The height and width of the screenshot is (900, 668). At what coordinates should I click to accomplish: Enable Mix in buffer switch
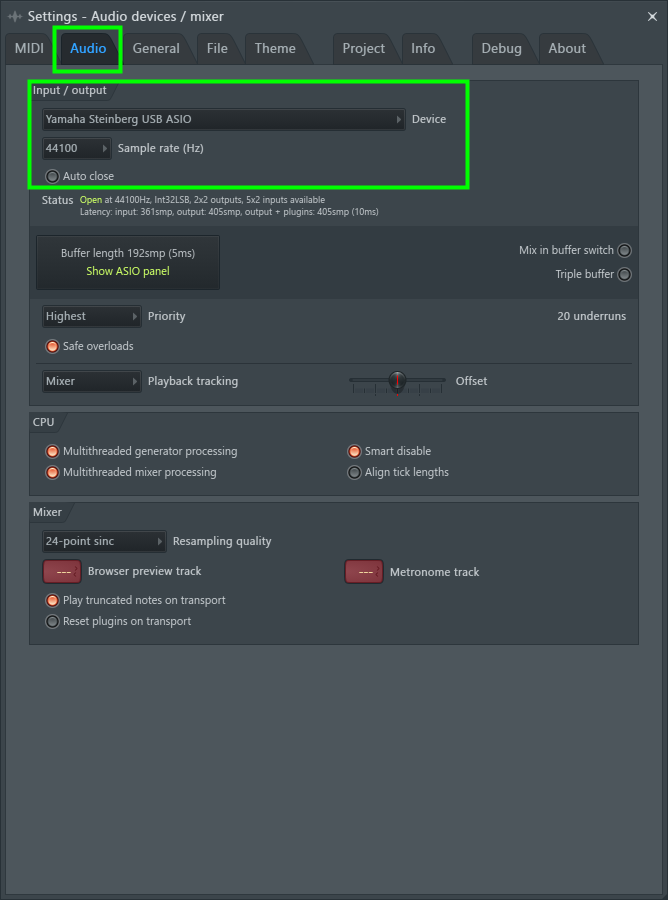pos(624,250)
